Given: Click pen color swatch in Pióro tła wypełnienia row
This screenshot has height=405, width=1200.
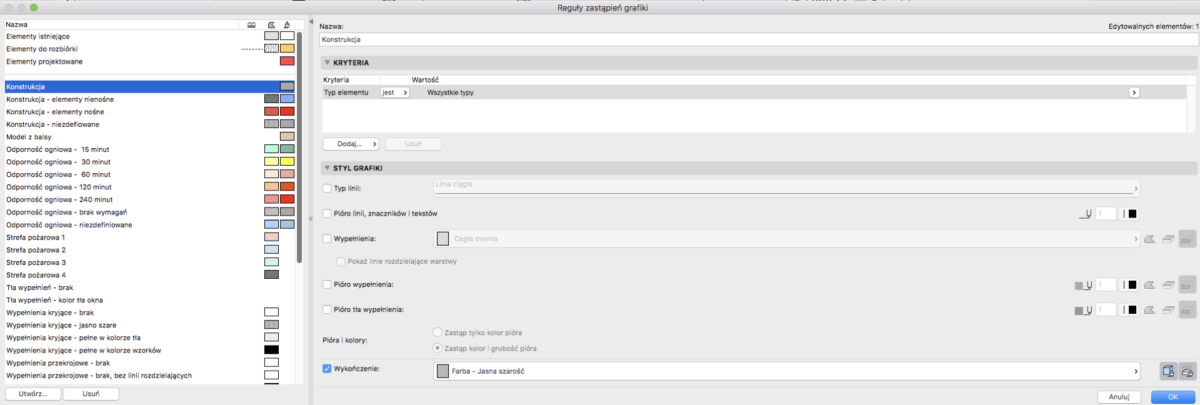Looking at the screenshot, I should (x=1133, y=311).
